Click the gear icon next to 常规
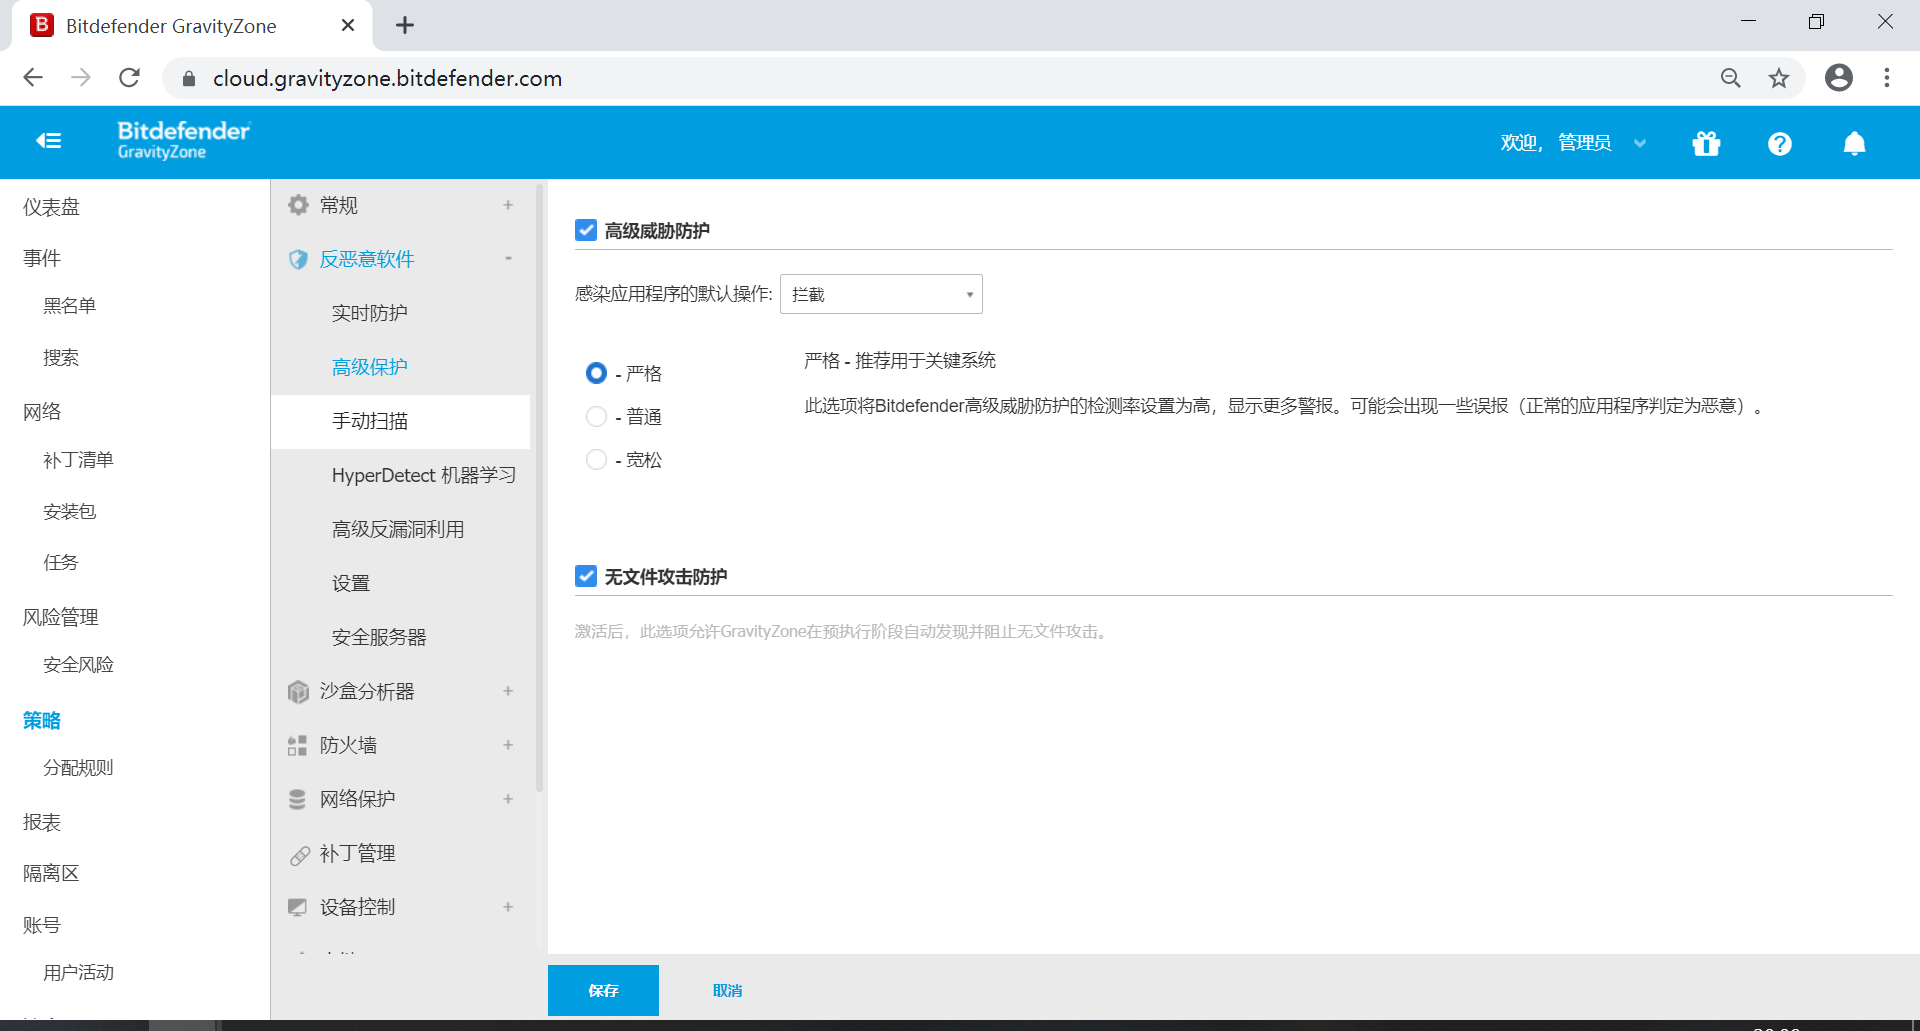Image resolution: width=1920 pixels, height=1031 pixels. (x=298, y=205)
